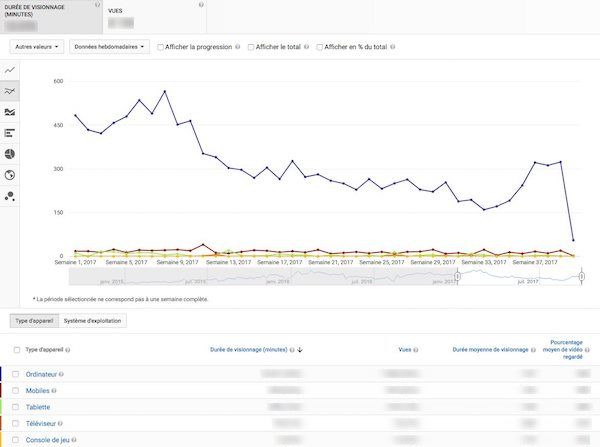Select the Type d'appareil tab
Screen dimensions: 600x447
(32, 320)
